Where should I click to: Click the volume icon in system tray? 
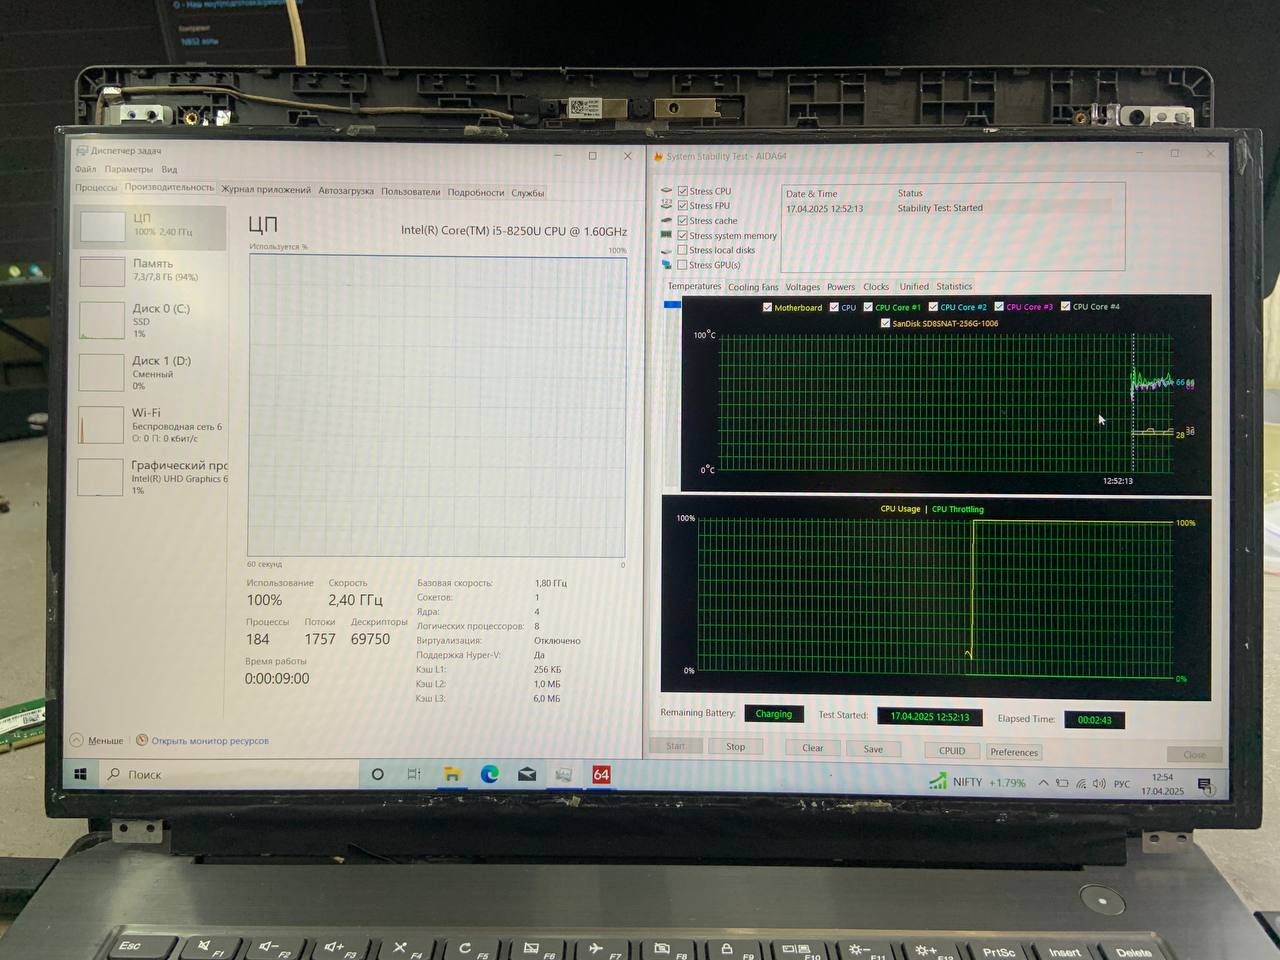coord(1099,783)
